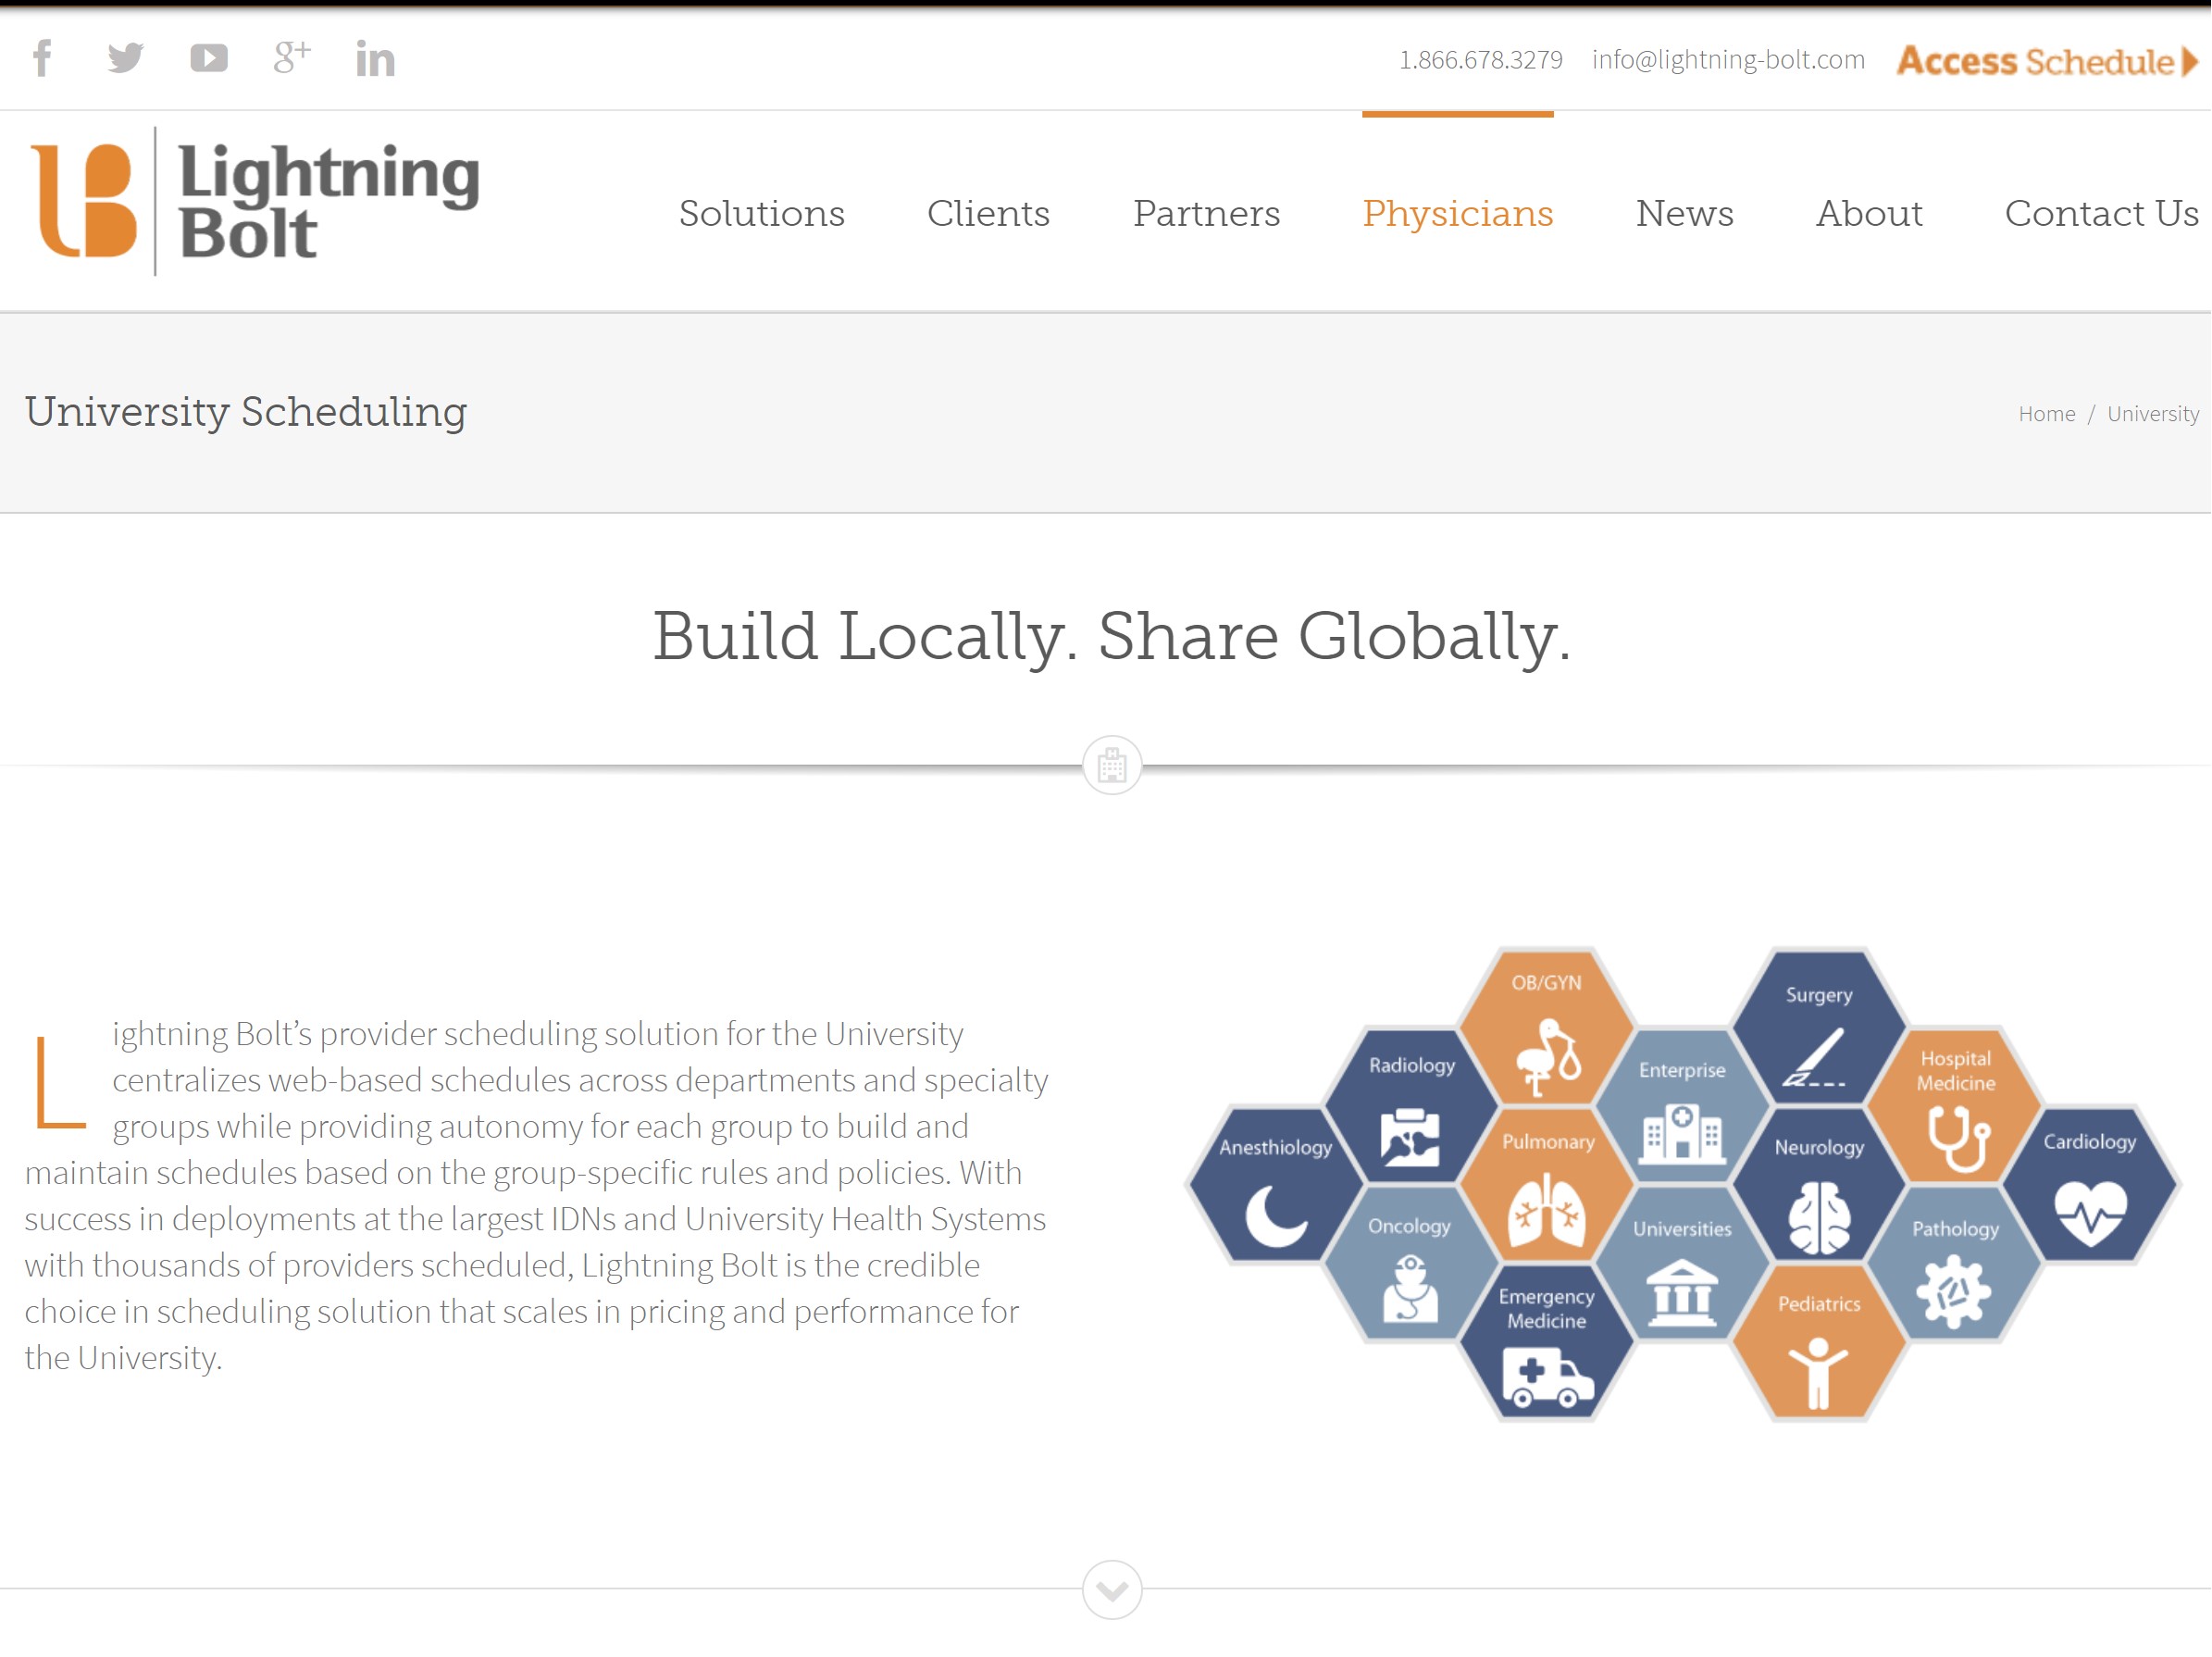Select the Universities building hexagon
The width and height of the screenshot is (2212, 1657).
[x=1682, y=1264]
